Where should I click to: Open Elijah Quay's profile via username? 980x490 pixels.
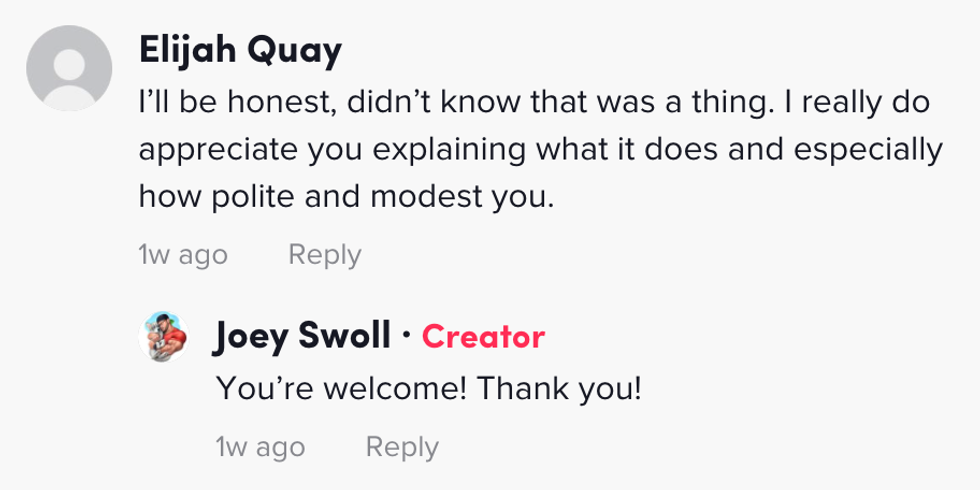point(240,50)
